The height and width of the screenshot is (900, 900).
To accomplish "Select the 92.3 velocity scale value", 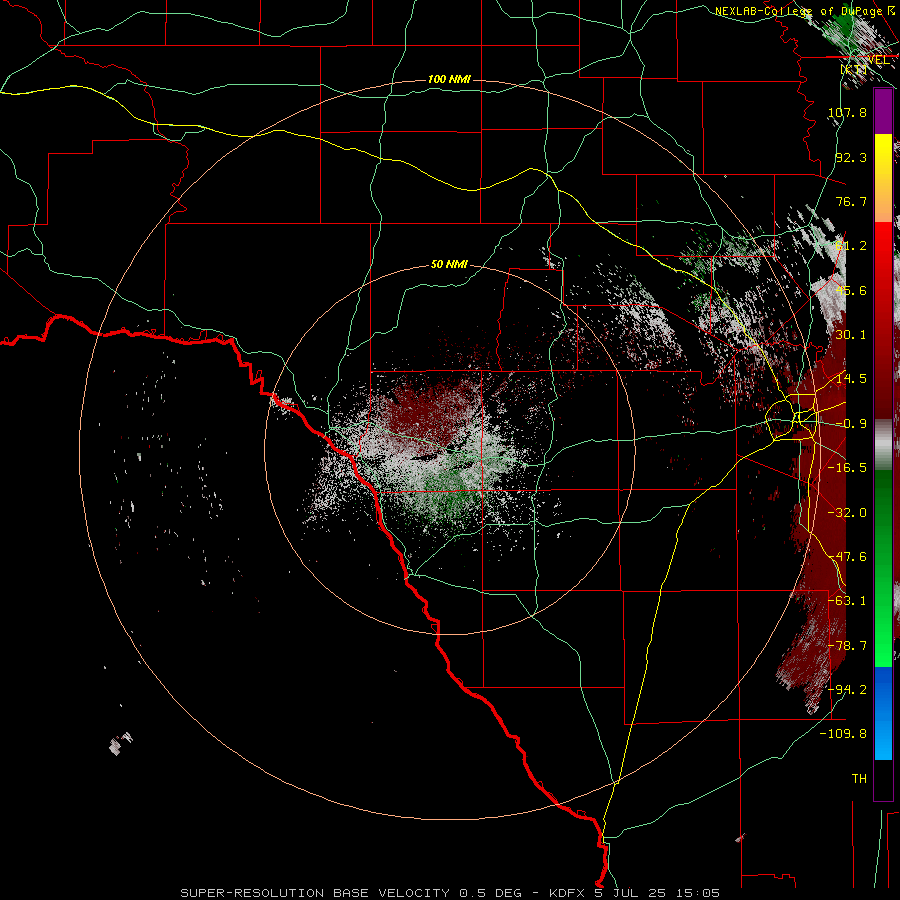I will pos(851,157).
